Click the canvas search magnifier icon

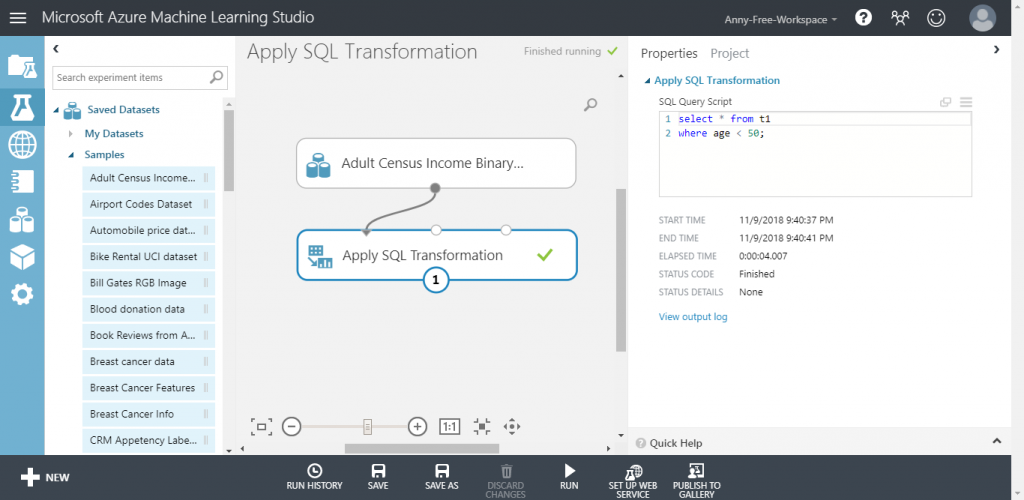[x=590, y=104]
